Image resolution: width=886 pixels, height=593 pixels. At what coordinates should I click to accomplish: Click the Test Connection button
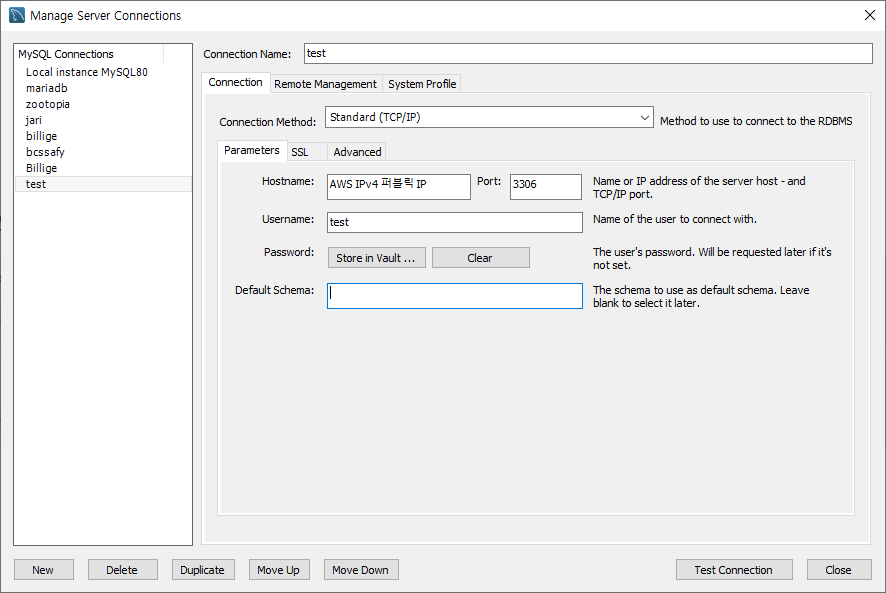pos(733,570)
